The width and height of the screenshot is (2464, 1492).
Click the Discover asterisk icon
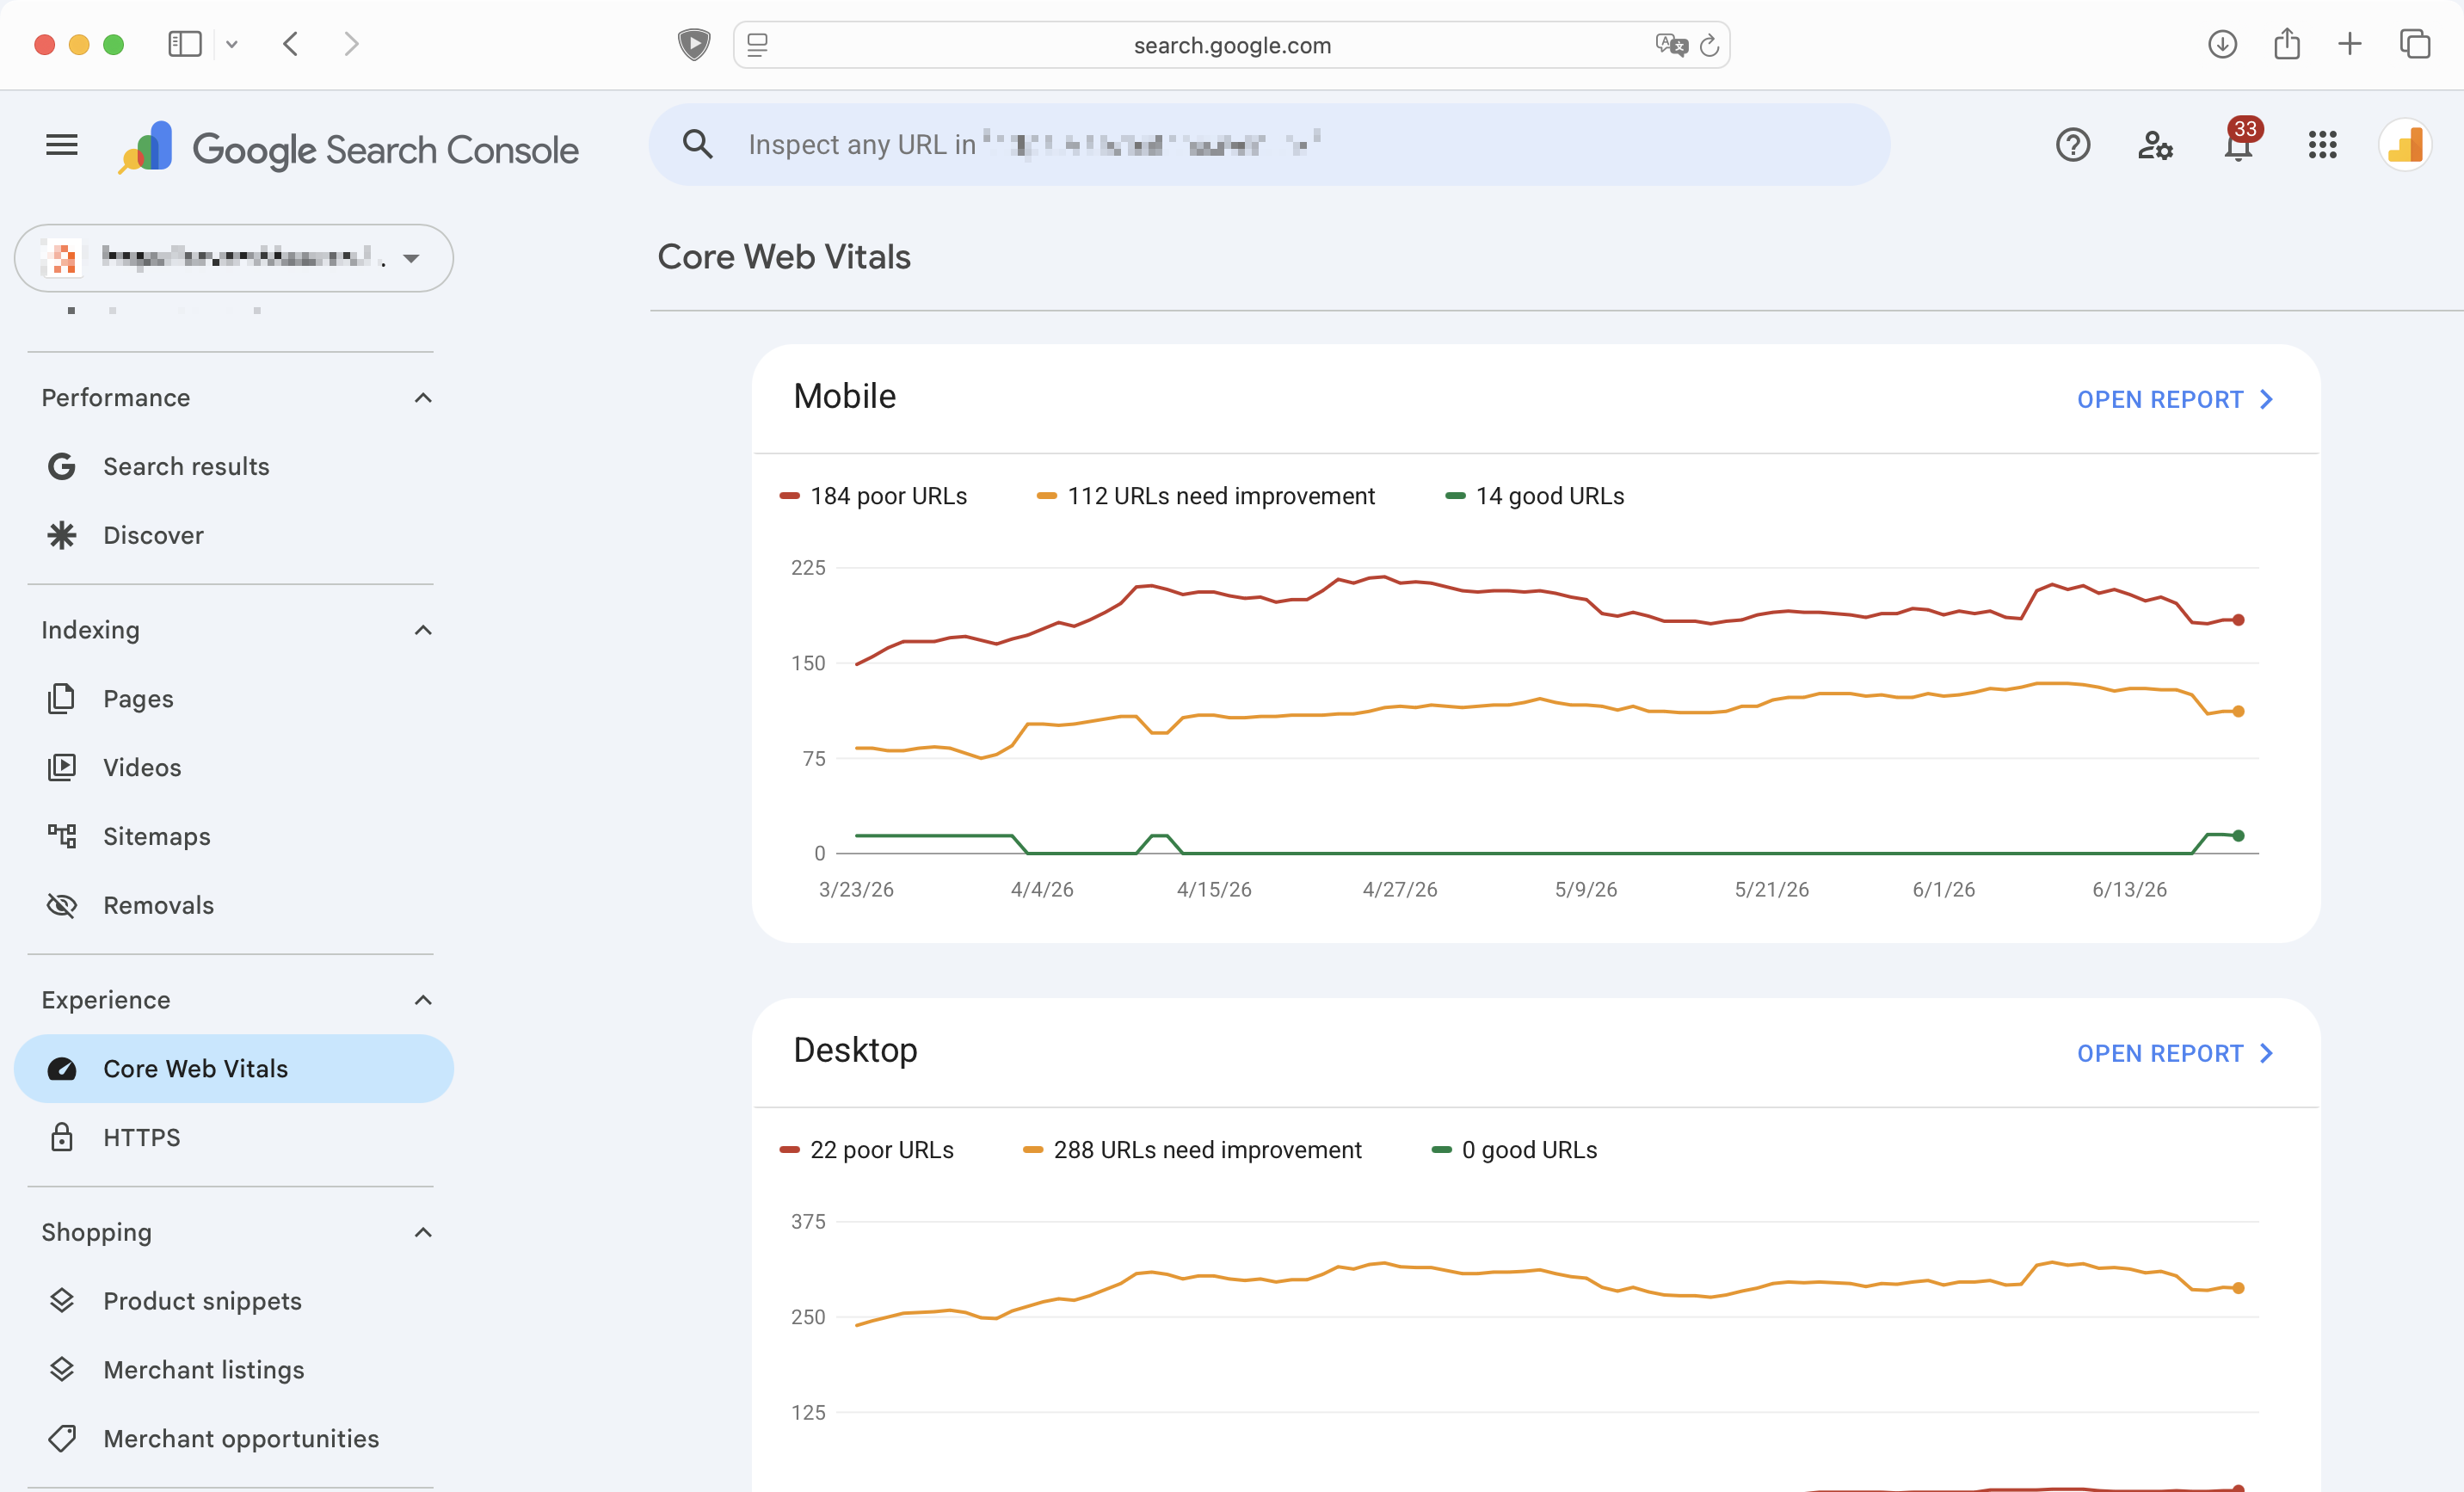[x=62, y=535]
